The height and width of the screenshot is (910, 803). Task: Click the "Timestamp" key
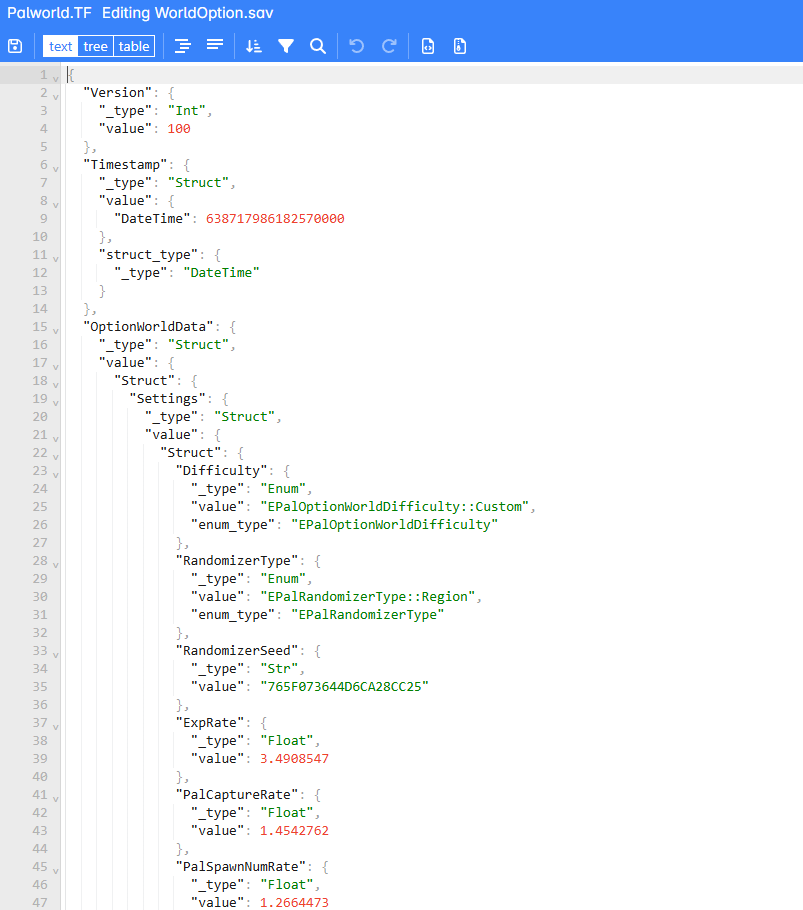pyautogui.click(x=125, y=165)
